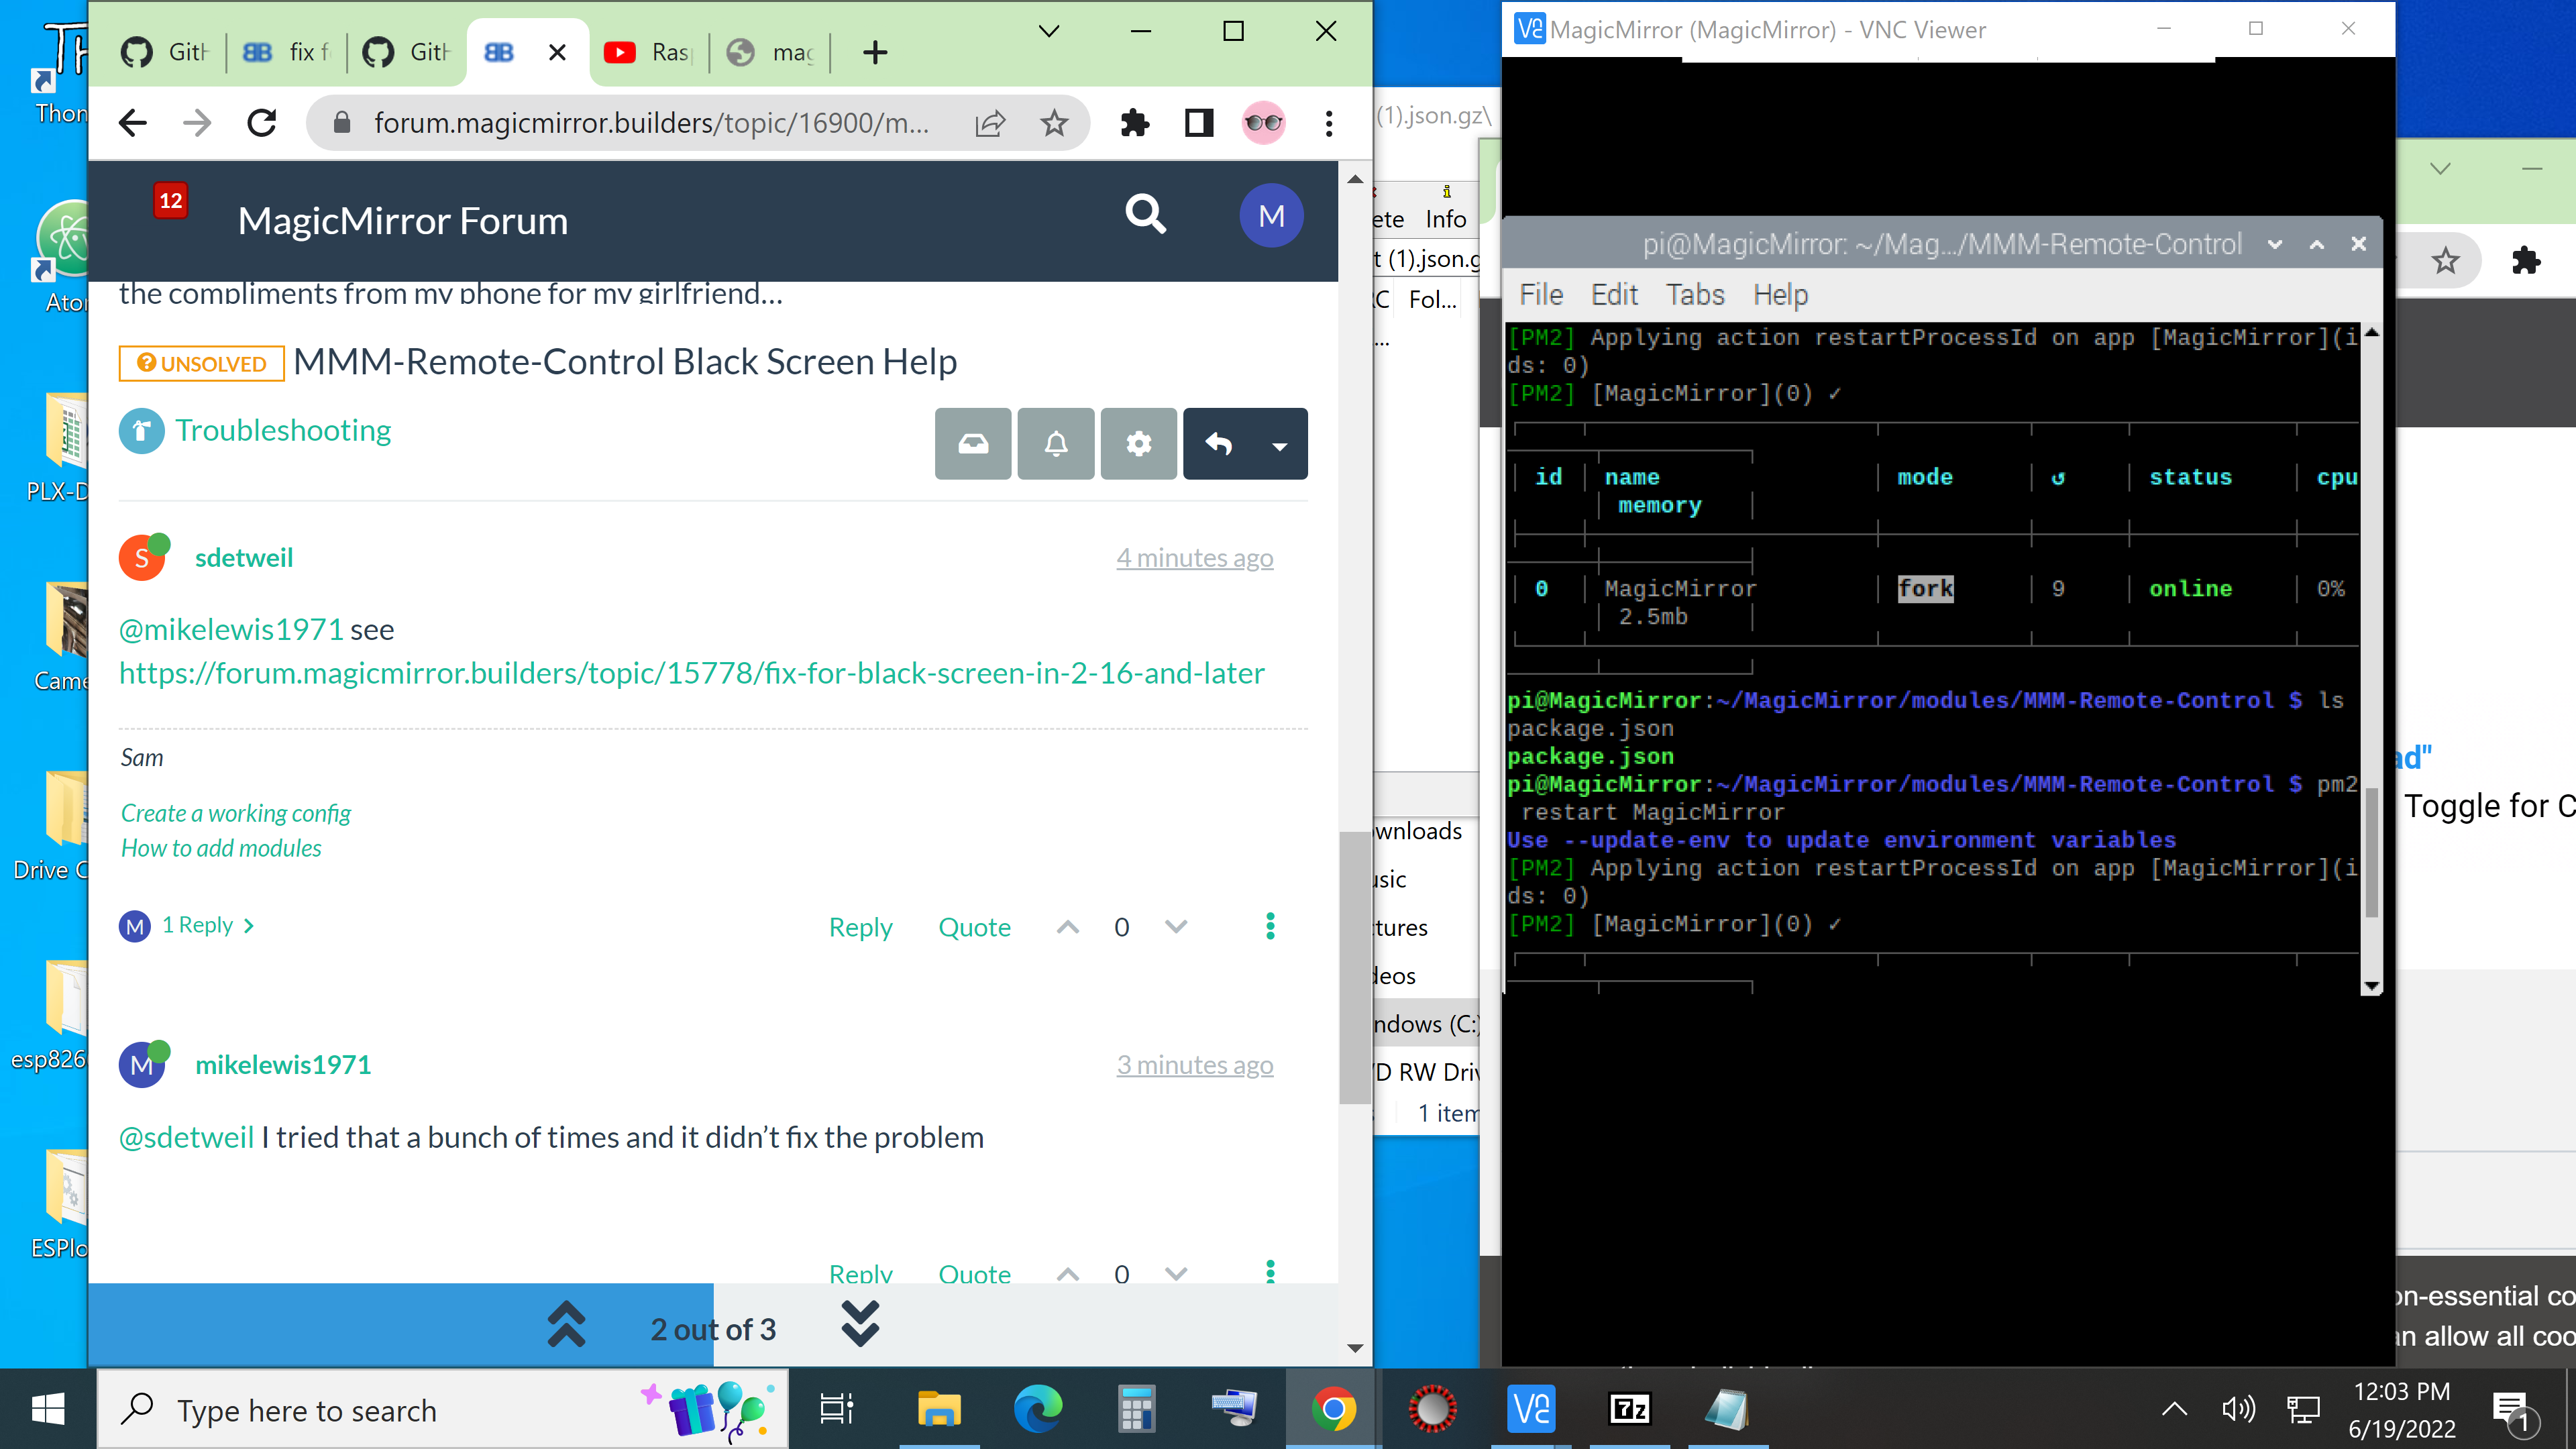The width and height of the screenshot is (2576, 1449).
Task: Bookmark this page with the star icon
Action: [x=1054, y=123]
